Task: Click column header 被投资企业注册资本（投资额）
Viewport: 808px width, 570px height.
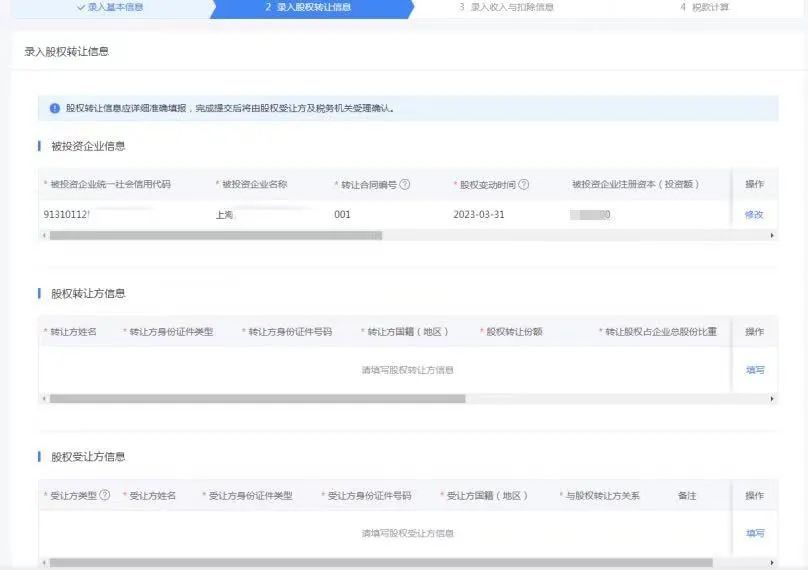Action: click(635, 184)
